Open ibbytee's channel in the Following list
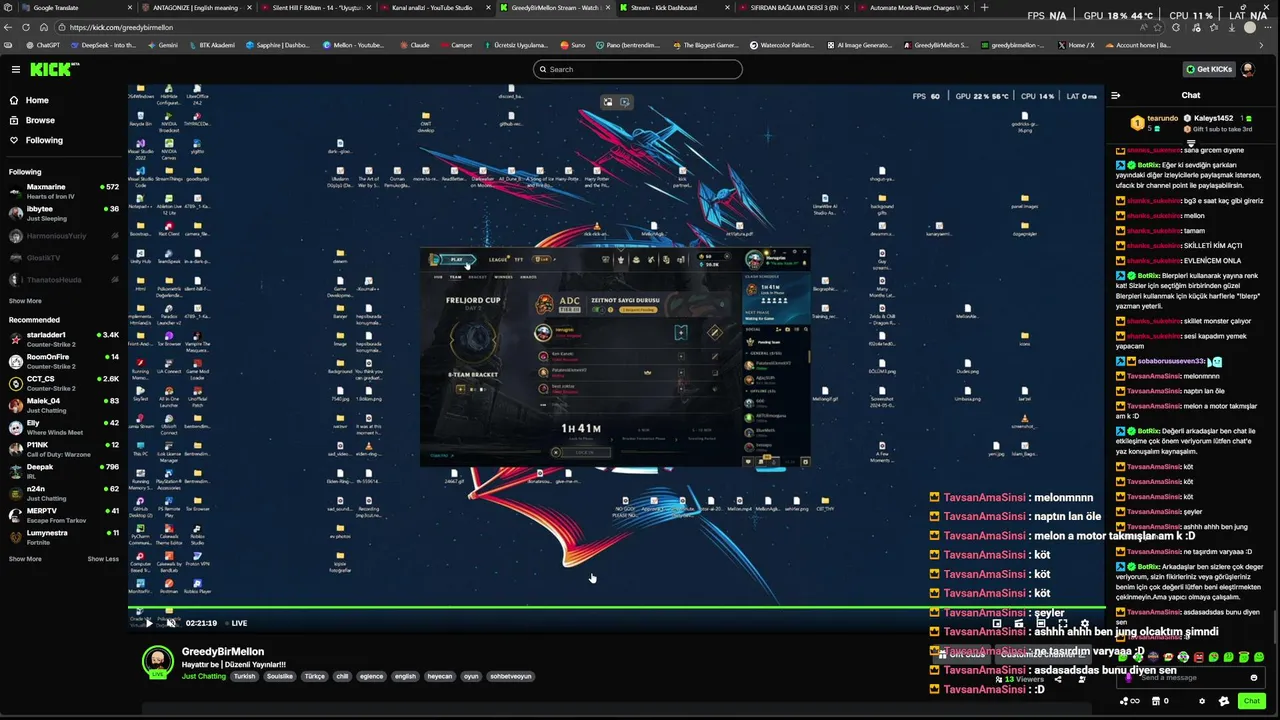Screen dimensions: 1280x720 coord(64,213)
